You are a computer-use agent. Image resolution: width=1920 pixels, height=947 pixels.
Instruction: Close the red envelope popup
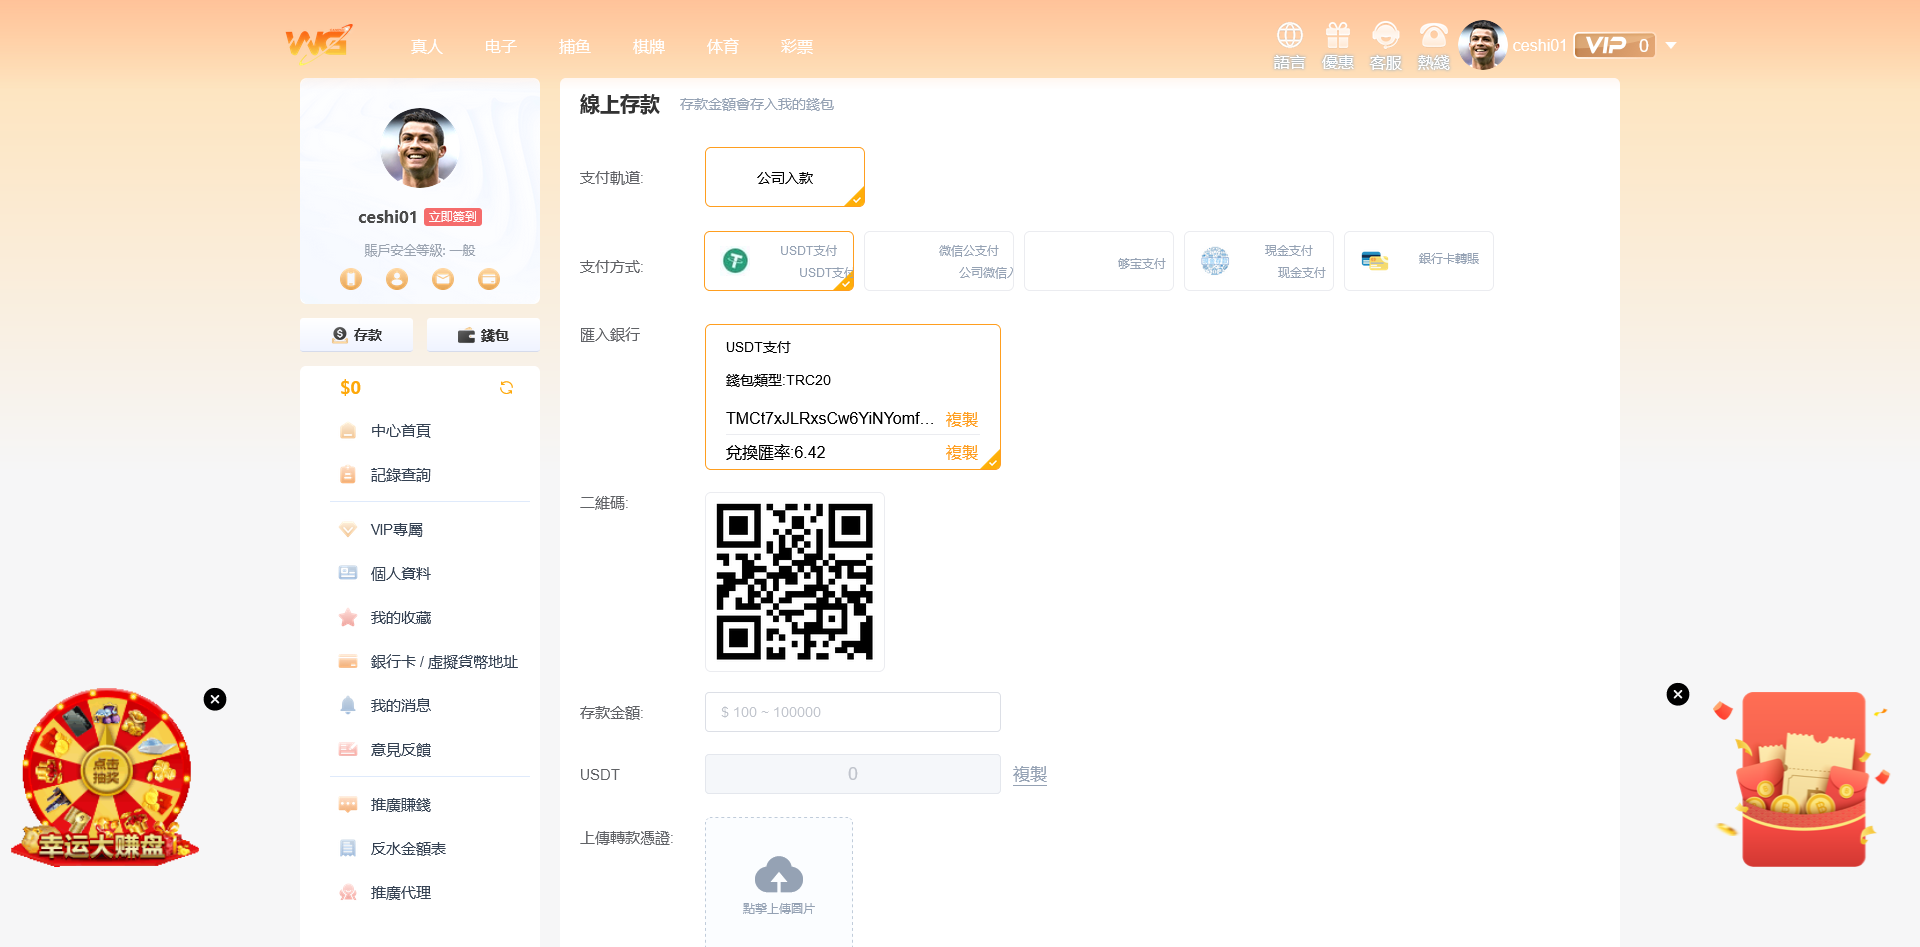[1678, 694]
